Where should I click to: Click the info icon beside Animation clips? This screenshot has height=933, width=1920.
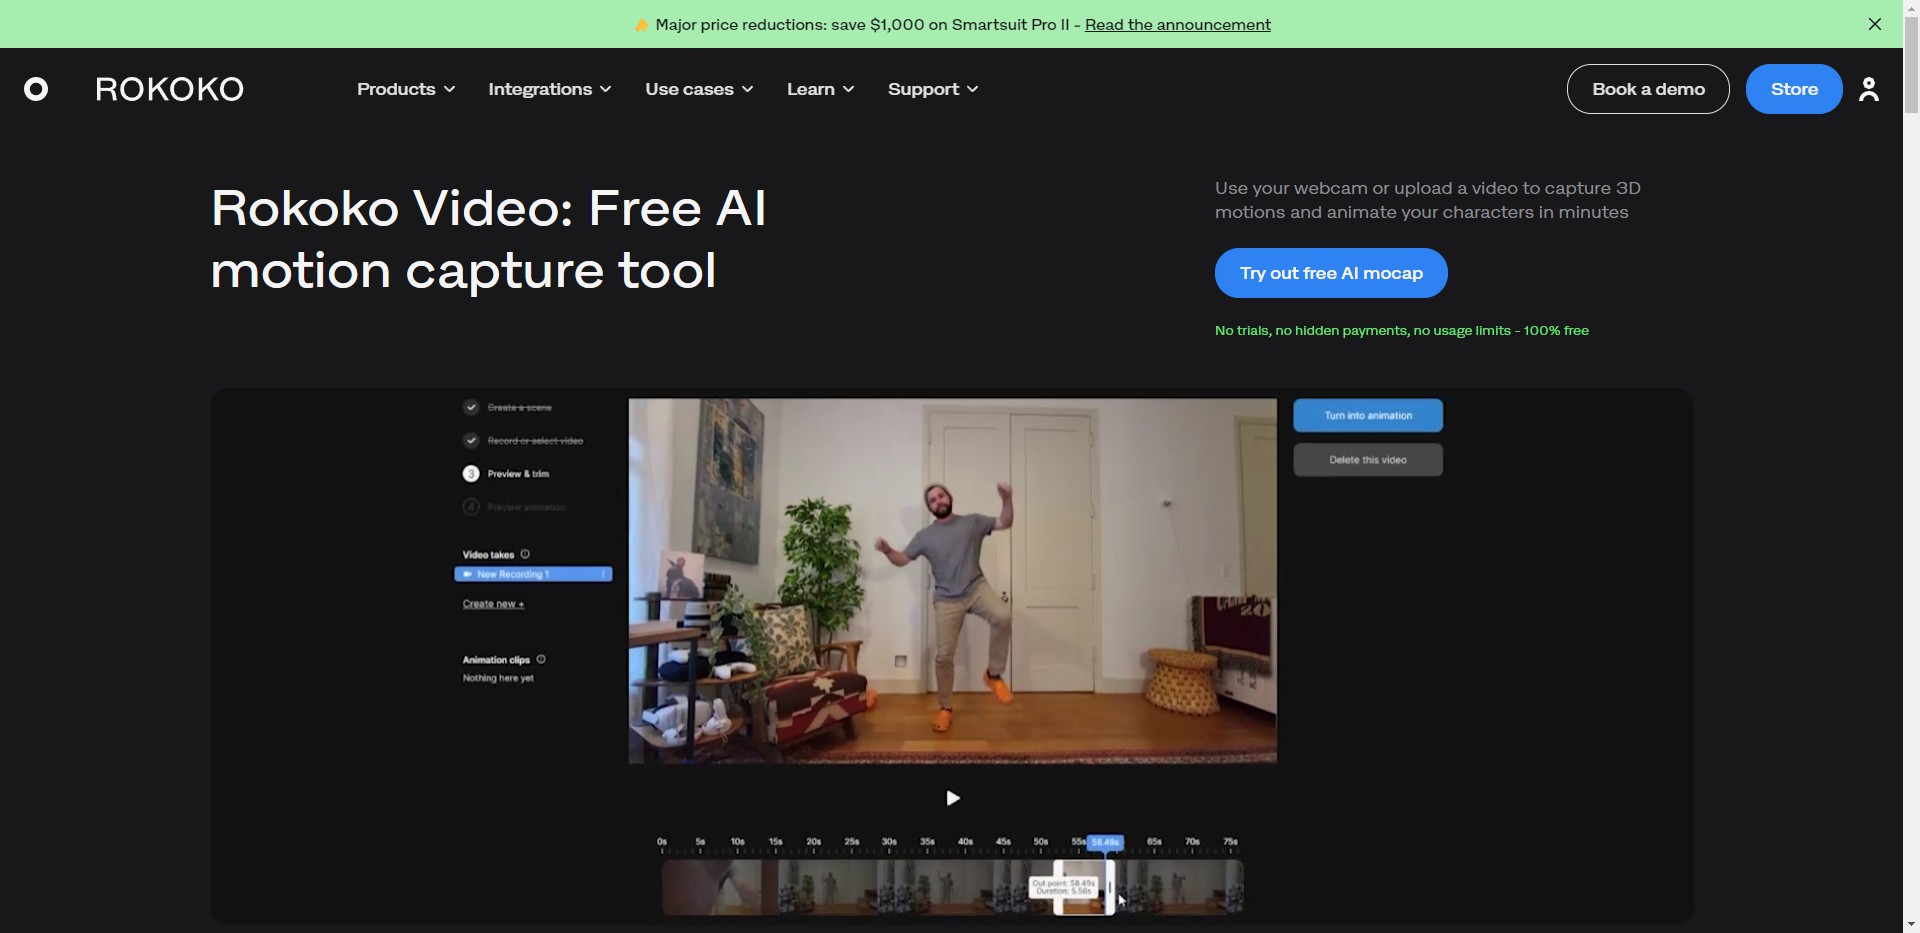coord(540,659)
